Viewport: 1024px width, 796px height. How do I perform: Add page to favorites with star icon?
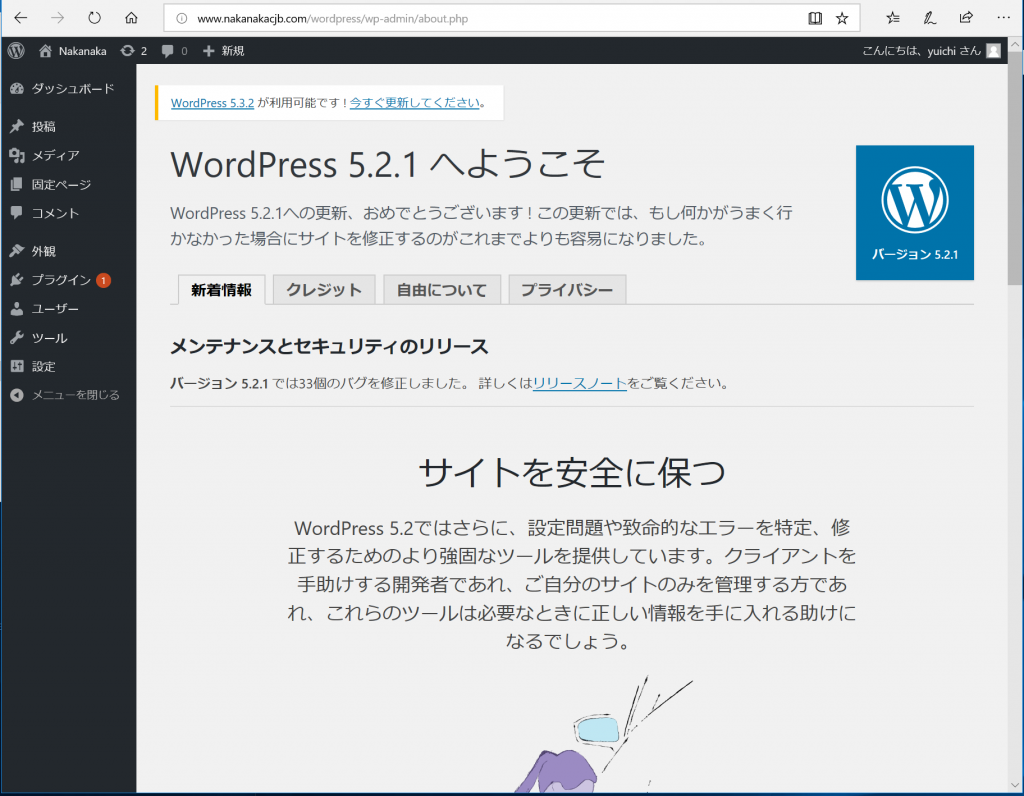click(842, 18)
